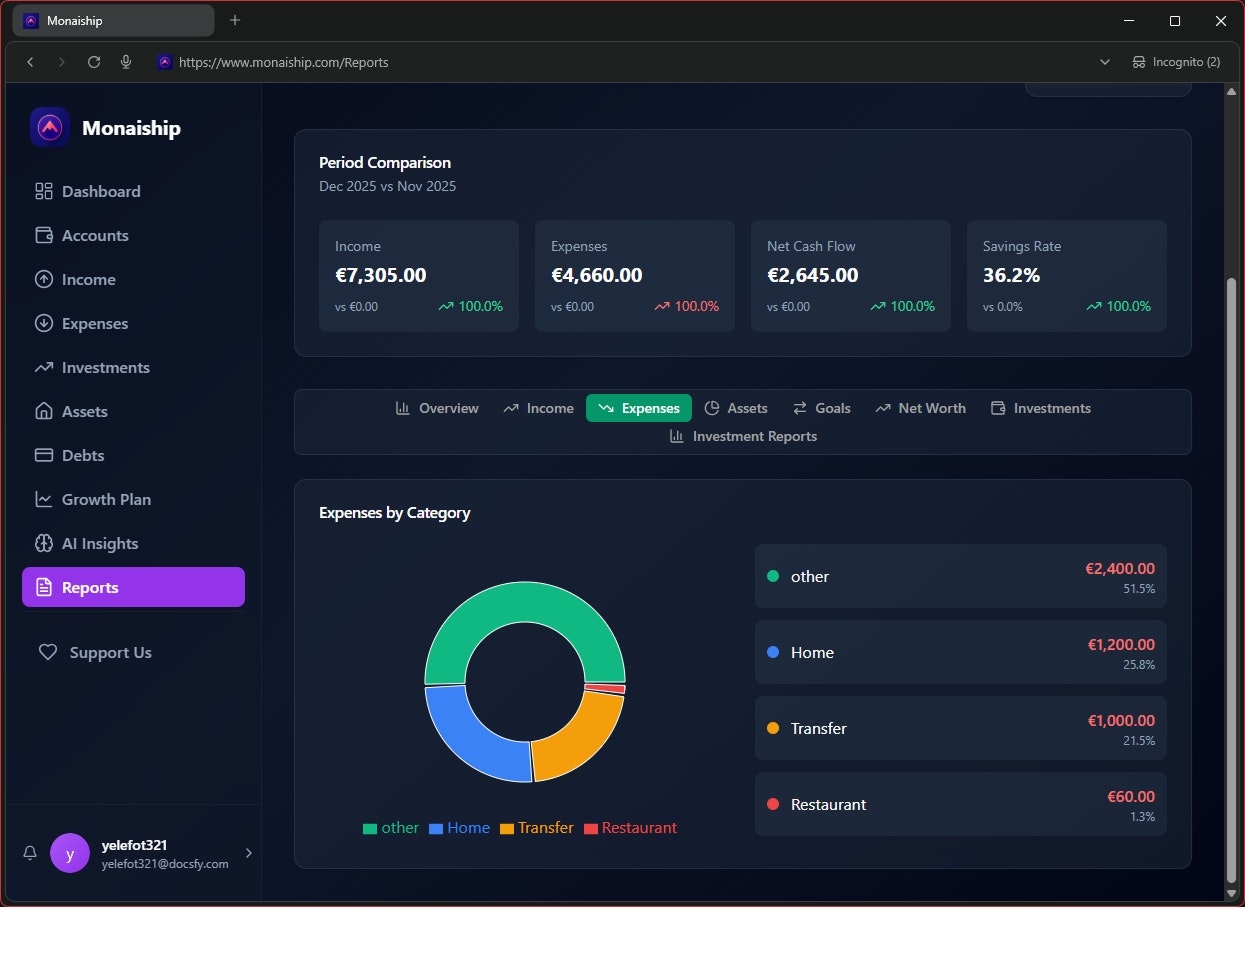Click the Monaiship logo icon in sidebar

tap(50, 127)
